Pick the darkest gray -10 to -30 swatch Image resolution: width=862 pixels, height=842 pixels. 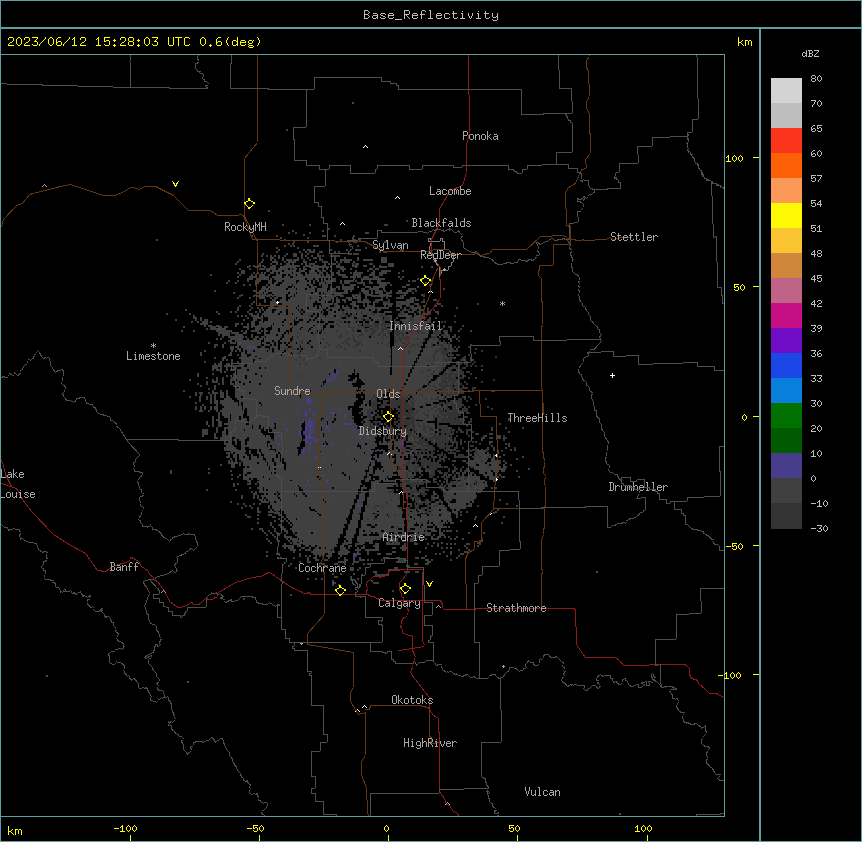[x=786, y=516]
